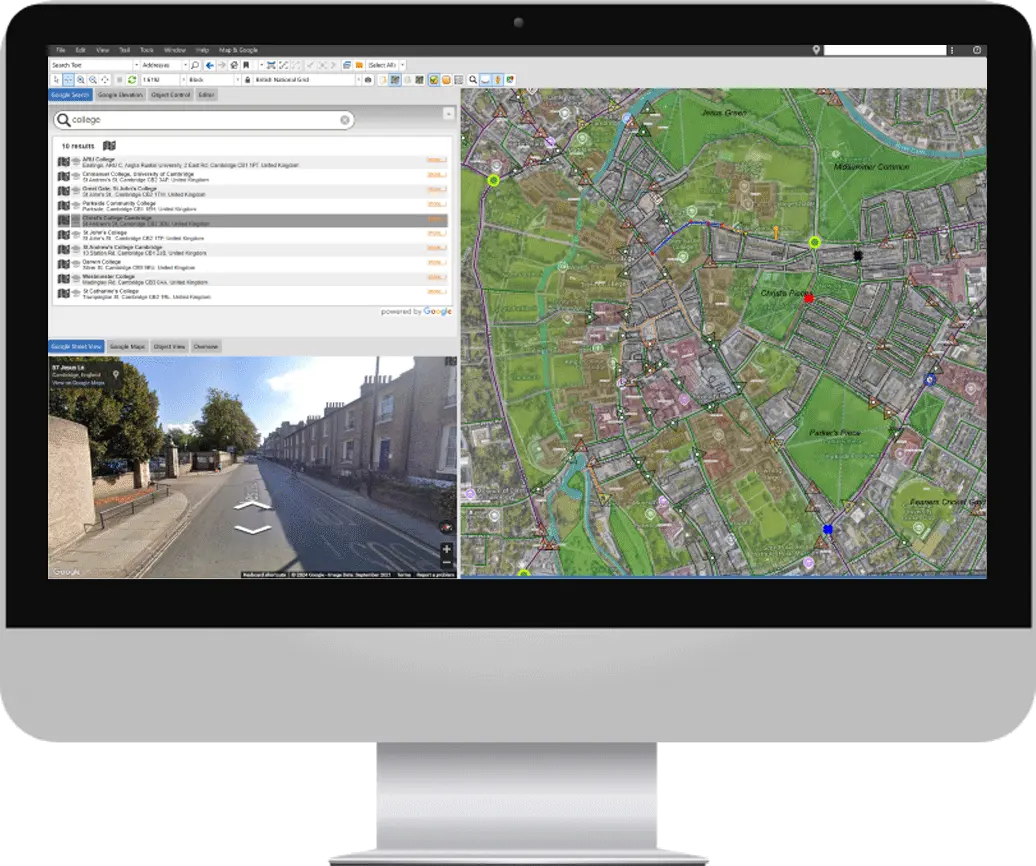Switch to the Google Elevation tab
Screen dimensions: 1036x866
120,95
